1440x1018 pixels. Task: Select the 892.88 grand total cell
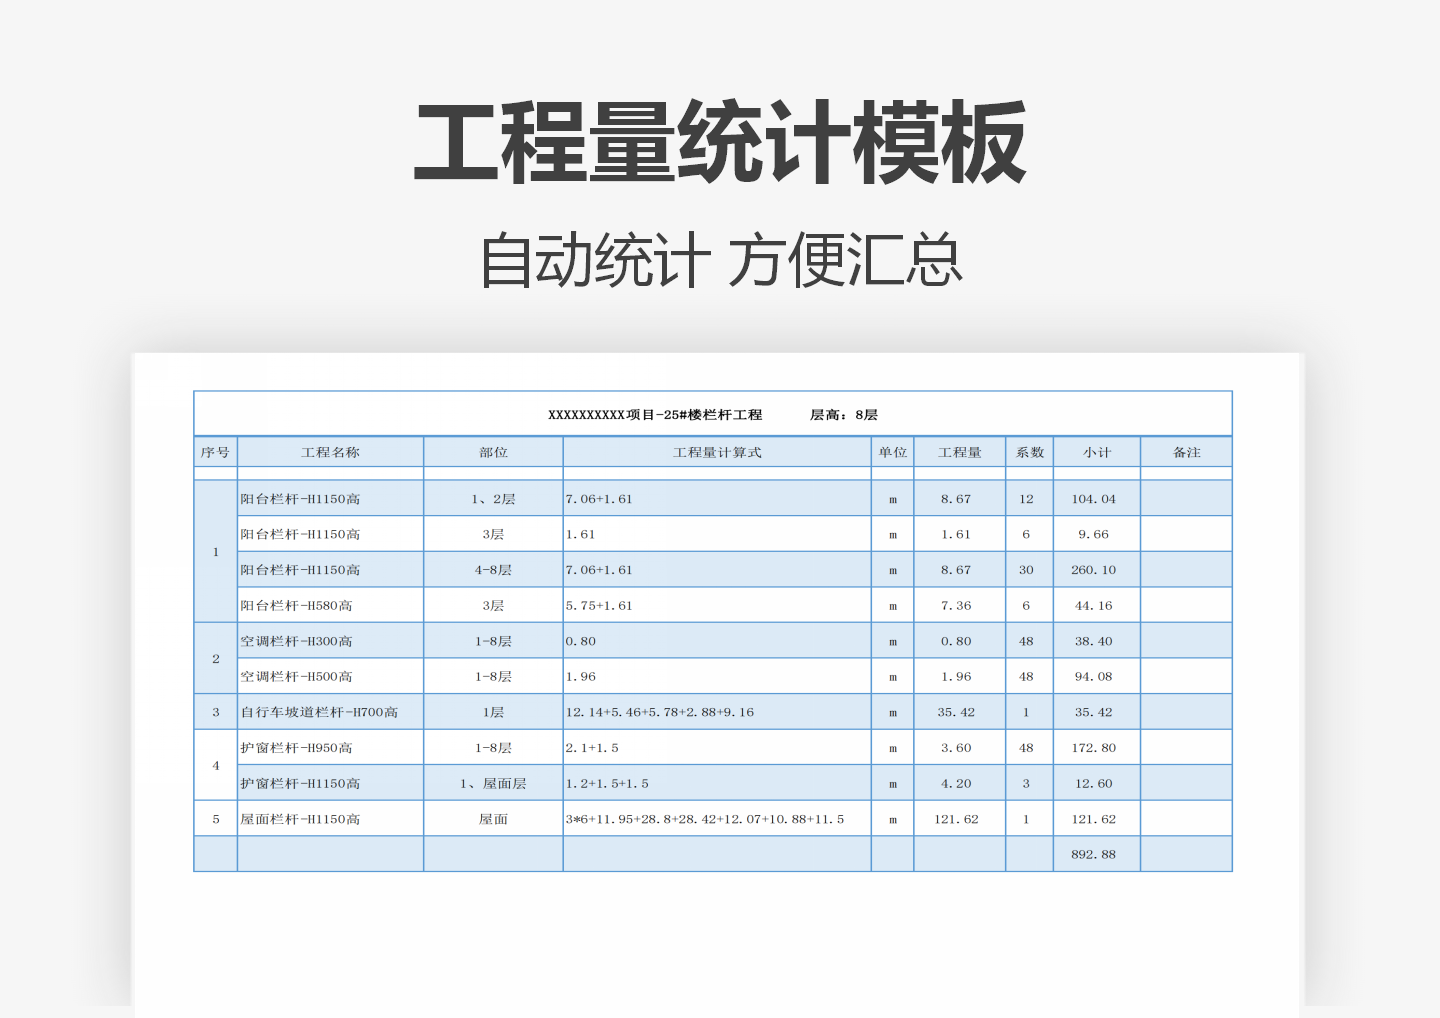point(1093,854)
